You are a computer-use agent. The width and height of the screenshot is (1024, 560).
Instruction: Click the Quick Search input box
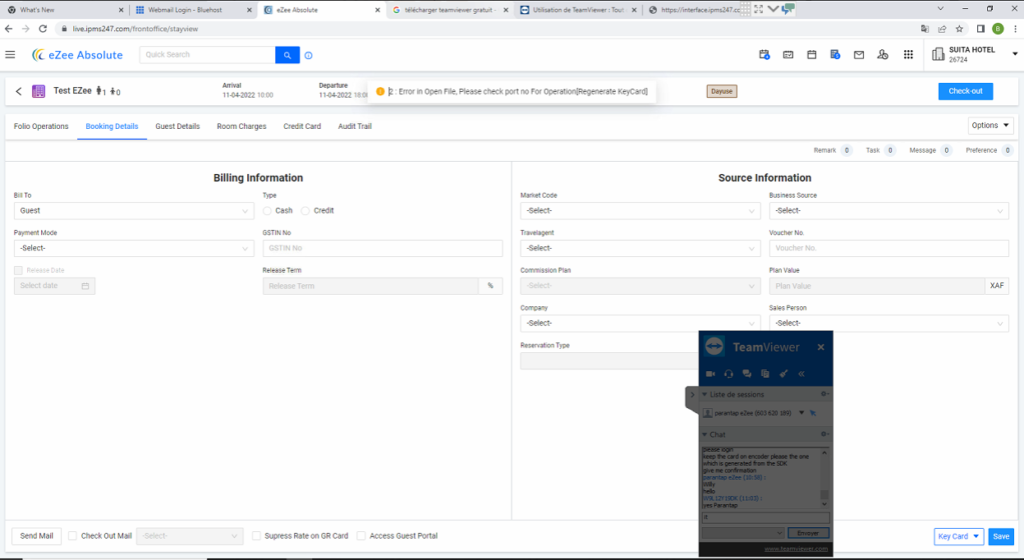pyautogui.click(x=207, y=55)
